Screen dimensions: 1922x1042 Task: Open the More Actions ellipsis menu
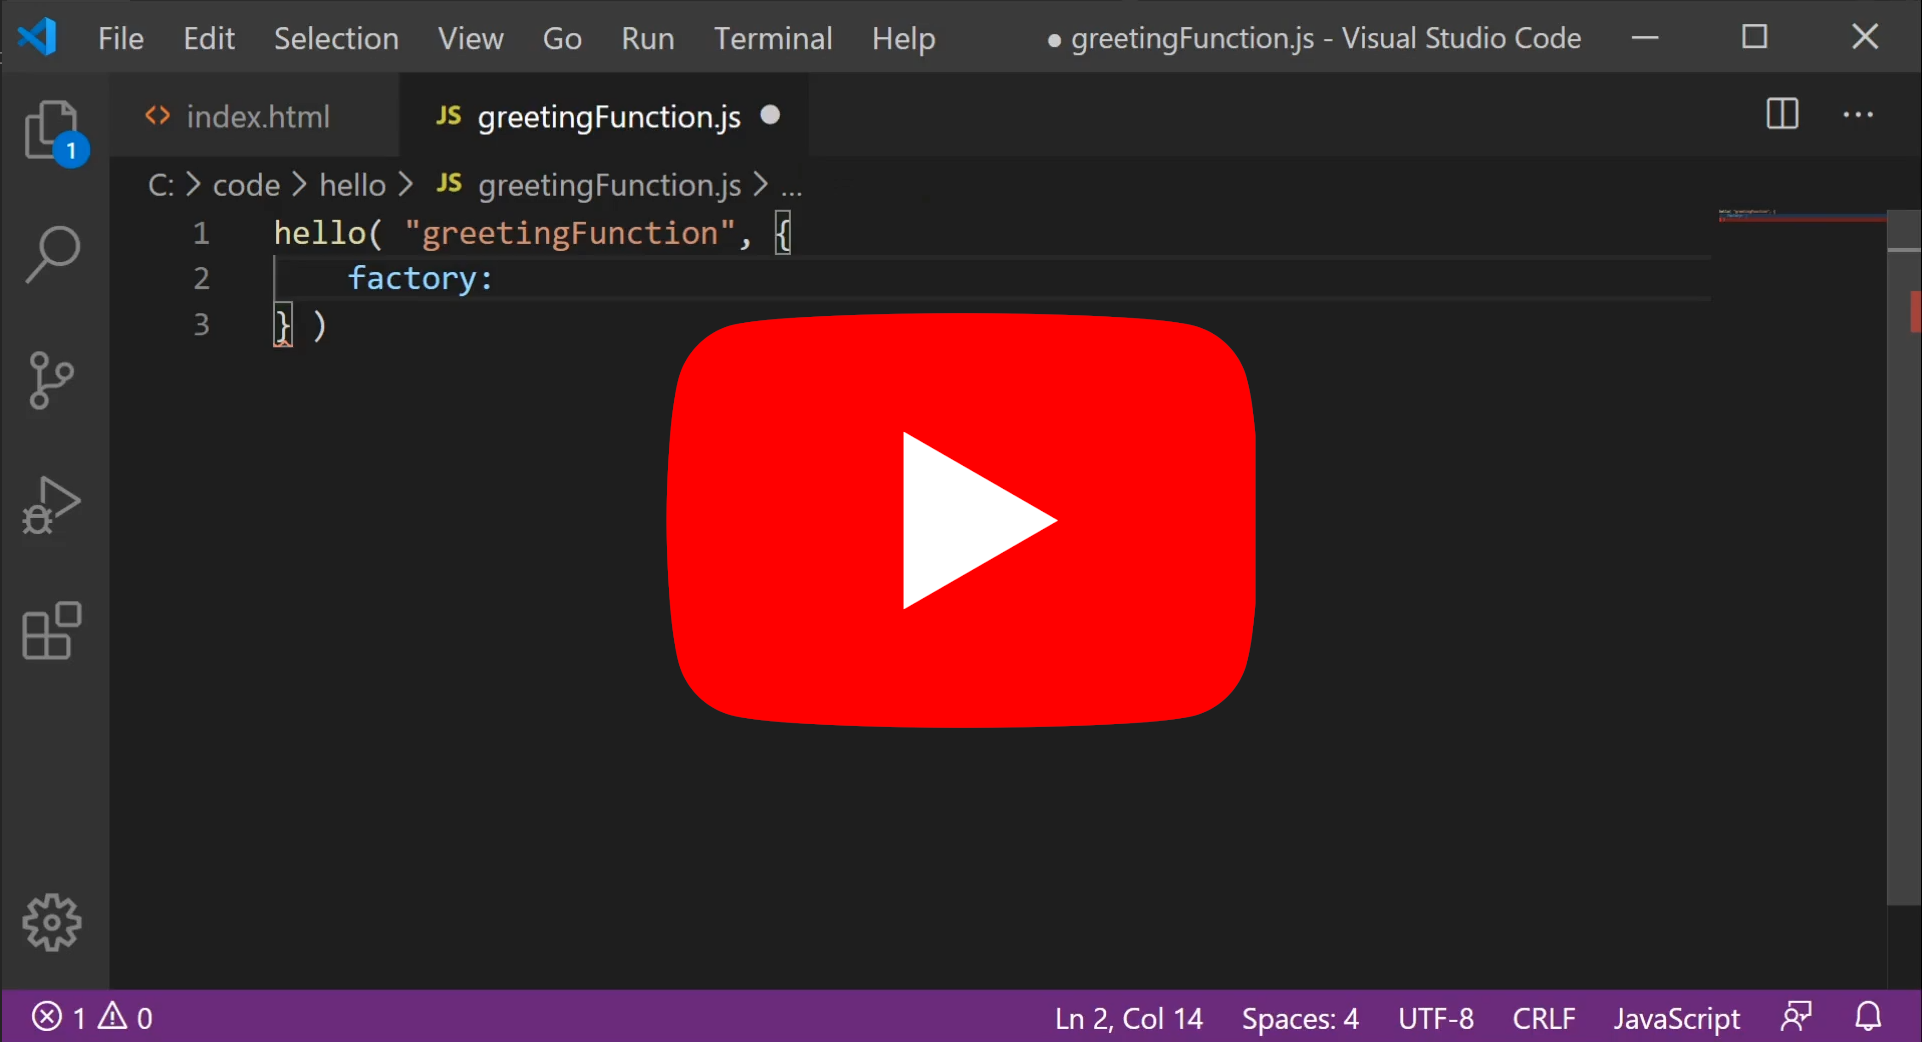click(x=1858, y=115)
